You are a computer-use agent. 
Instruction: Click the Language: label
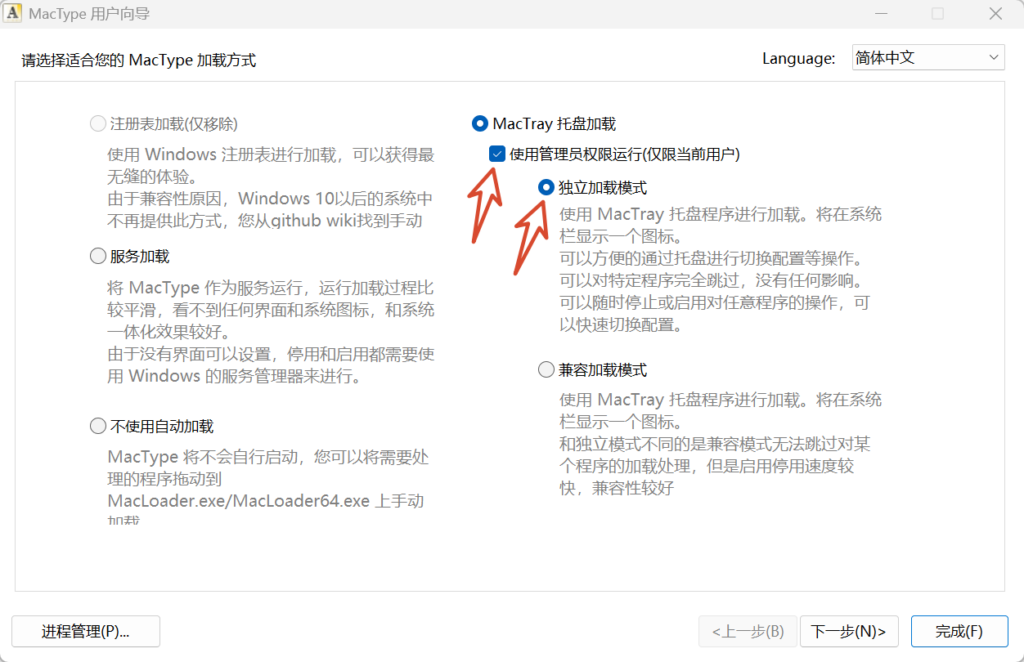coord(799,58)
